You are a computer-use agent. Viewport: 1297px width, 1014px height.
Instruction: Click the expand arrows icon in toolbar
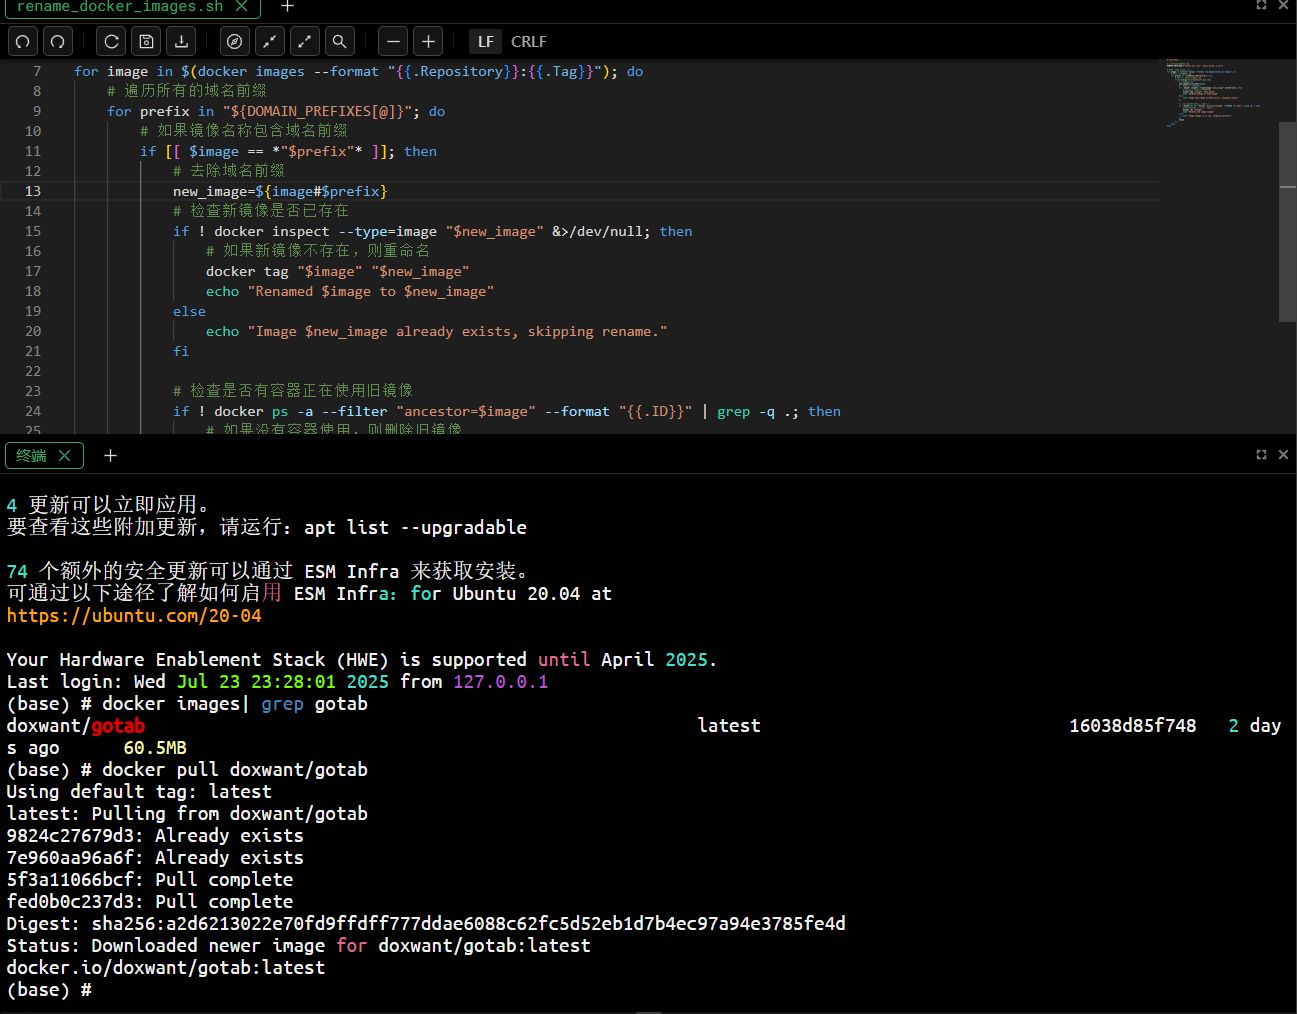click(305, 42)
